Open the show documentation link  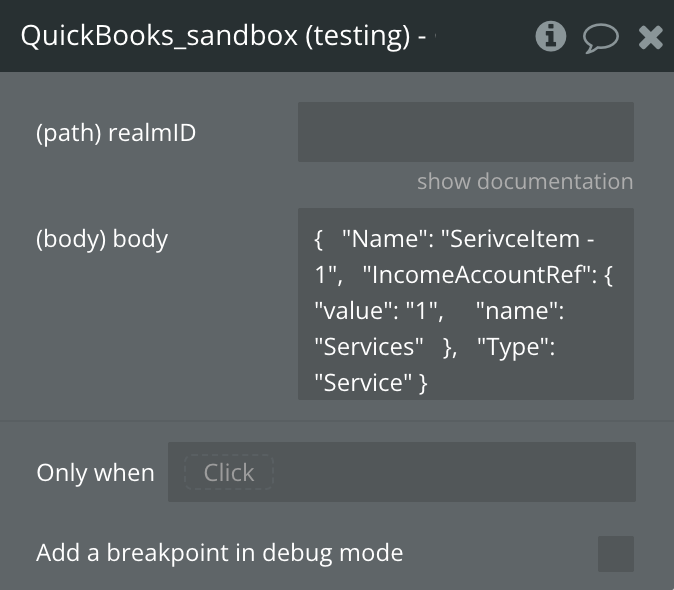click(x=525, y=181)
